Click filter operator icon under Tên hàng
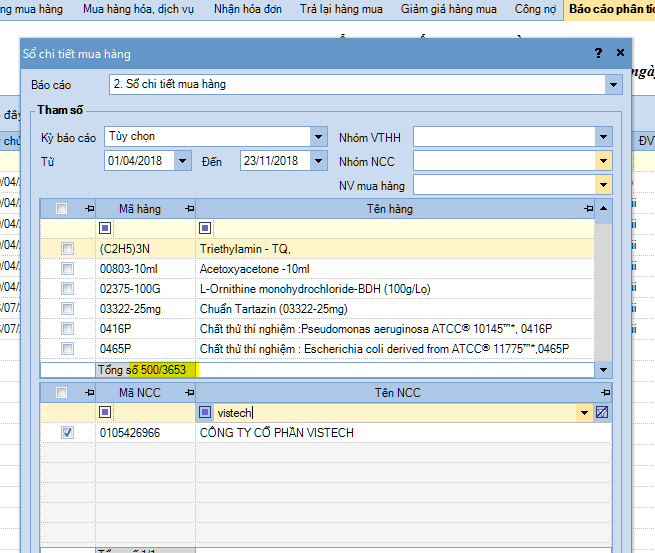The image size is (655, 553). (x=205, y=228)
